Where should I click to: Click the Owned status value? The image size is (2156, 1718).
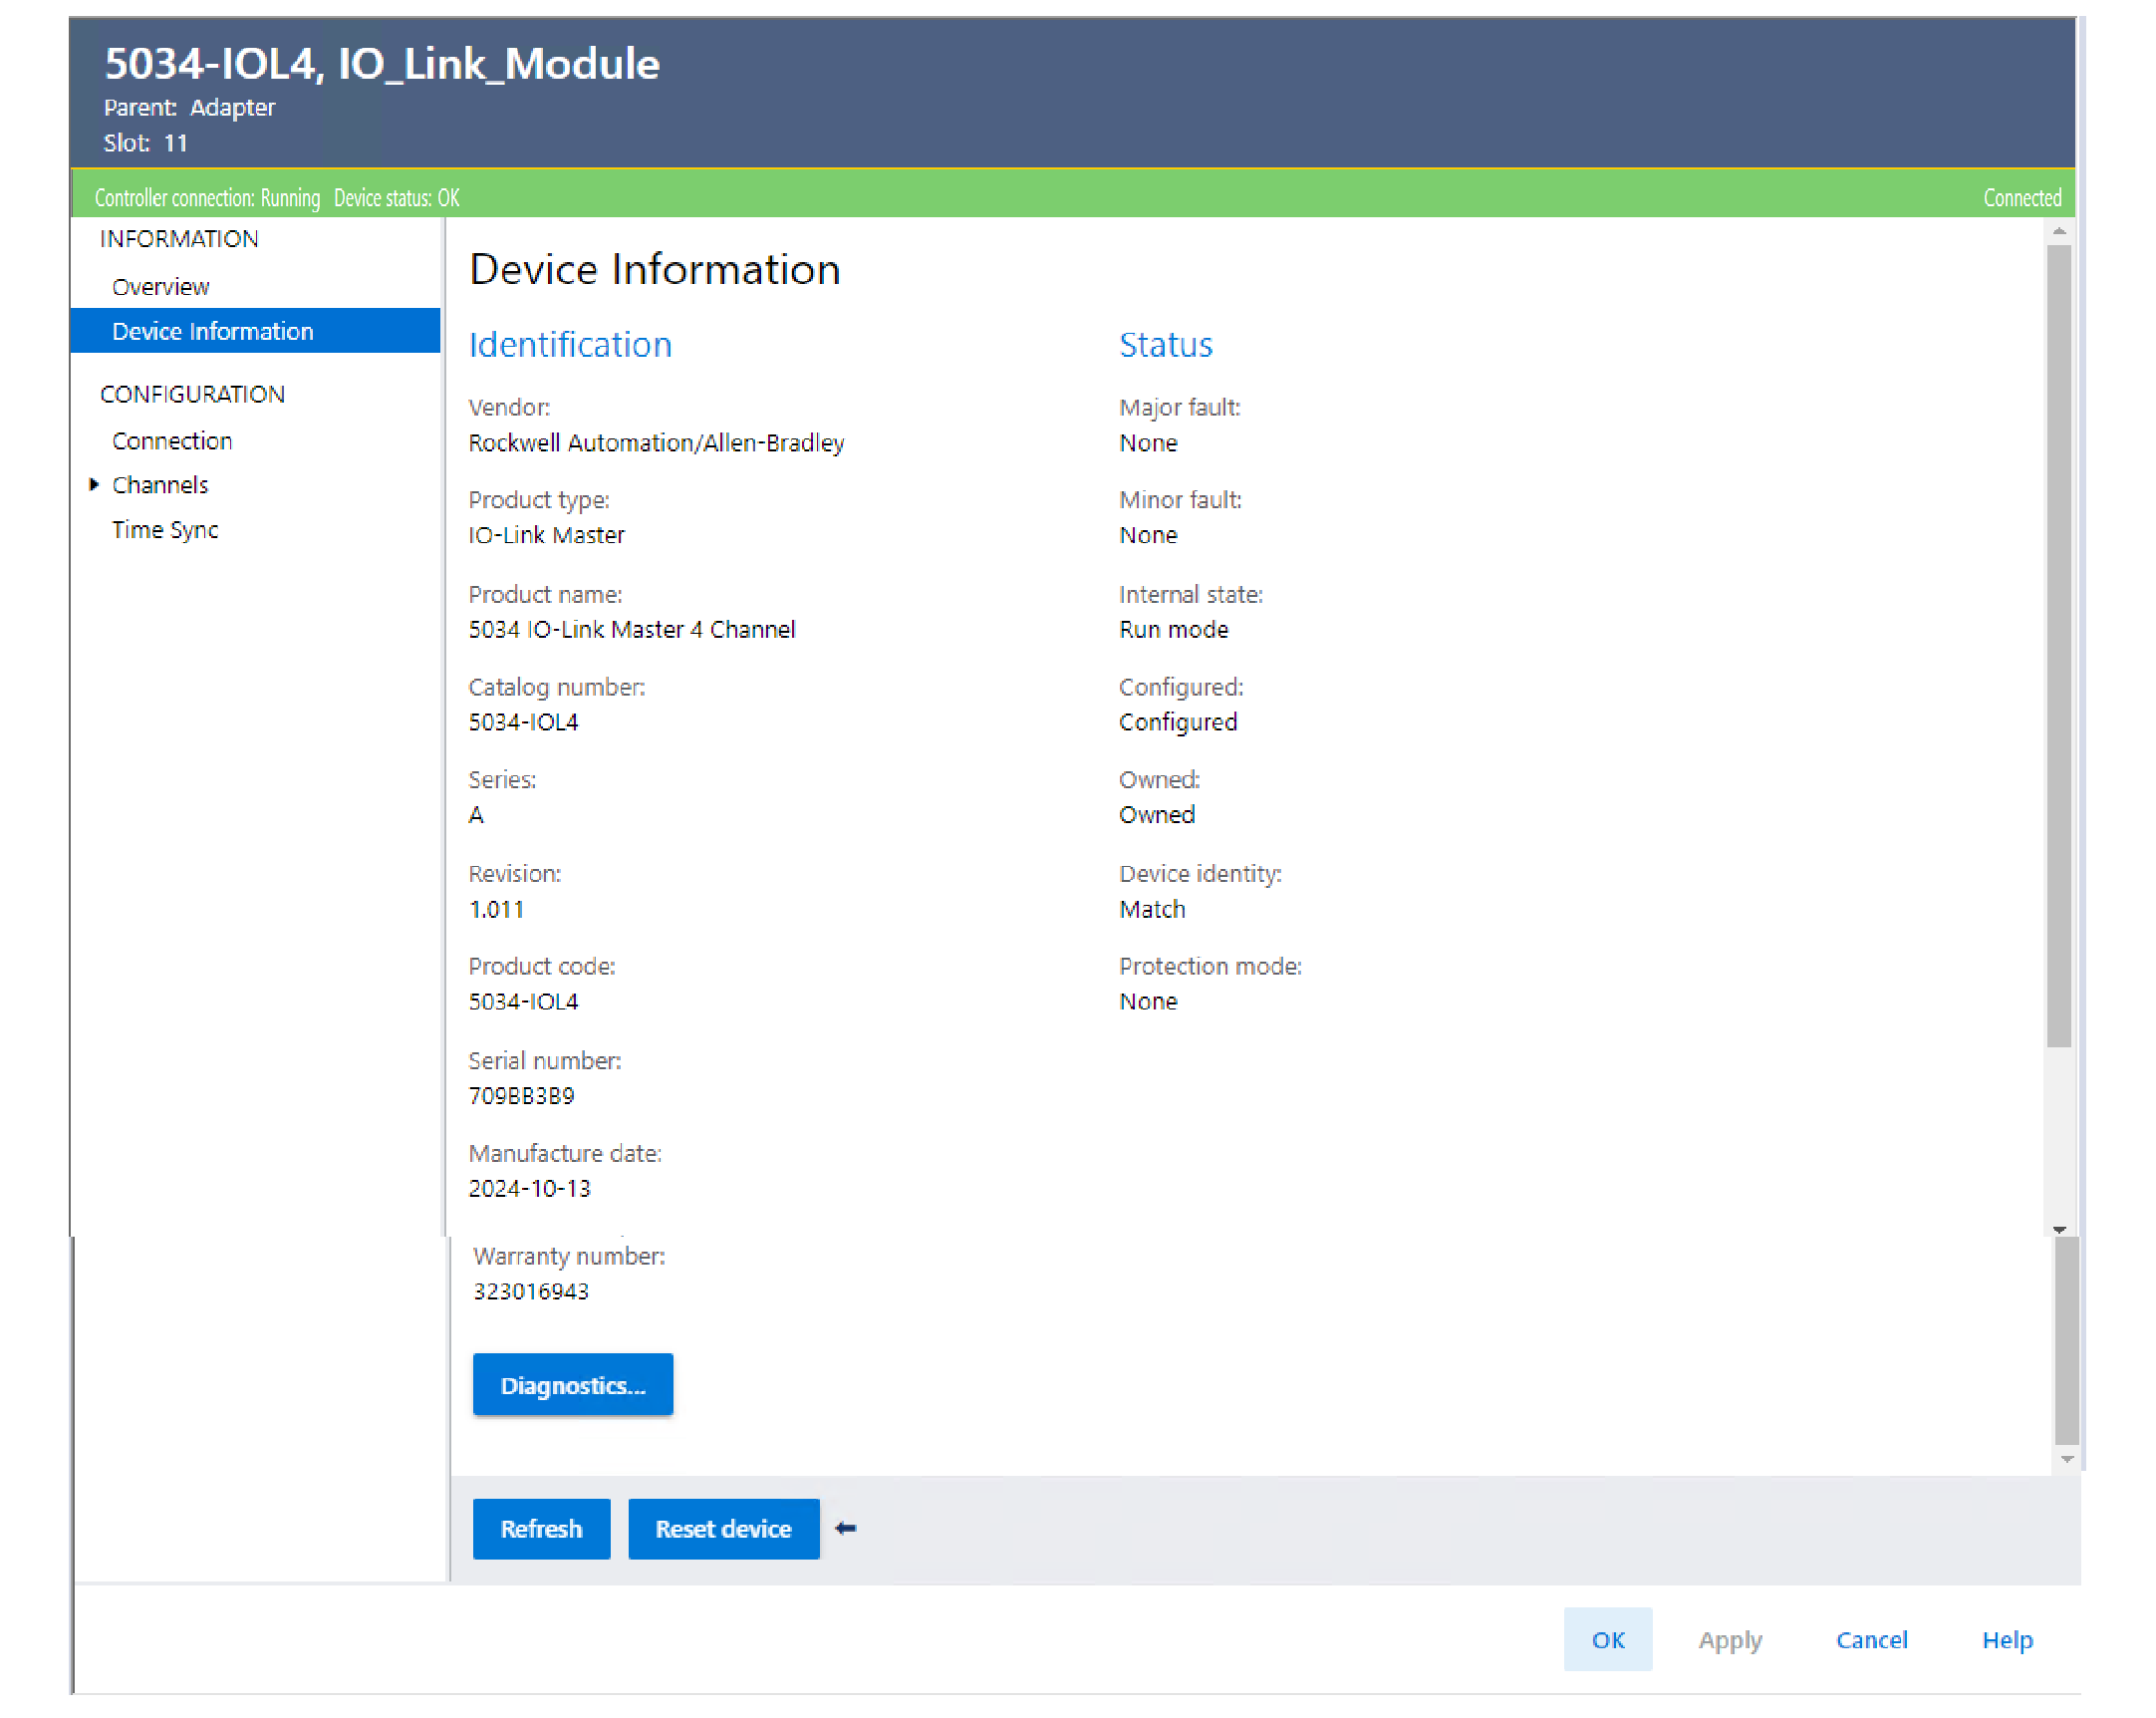pos(1157,815)
